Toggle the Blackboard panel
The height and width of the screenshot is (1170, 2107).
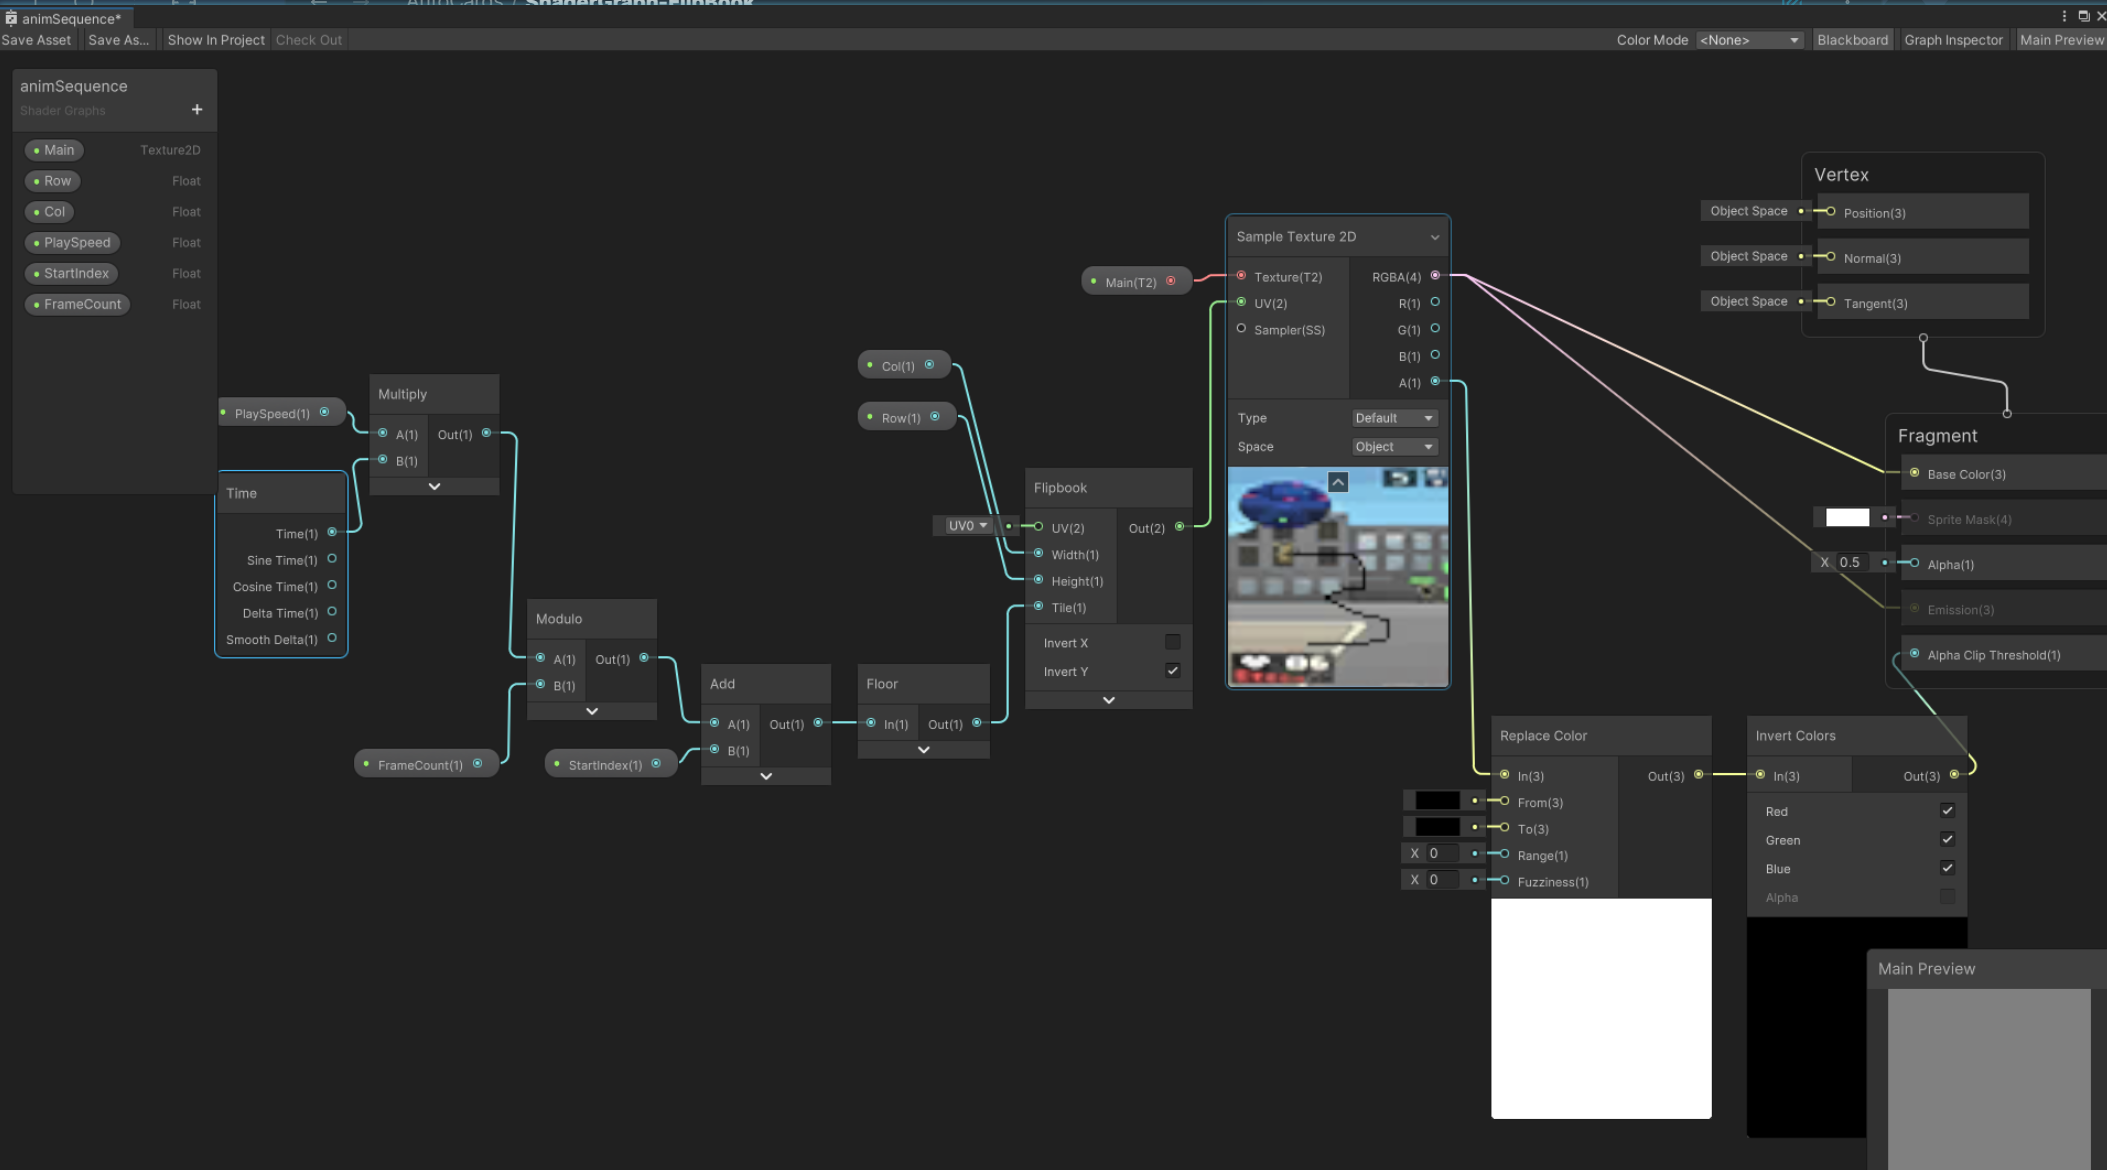tap(1852, 40)
